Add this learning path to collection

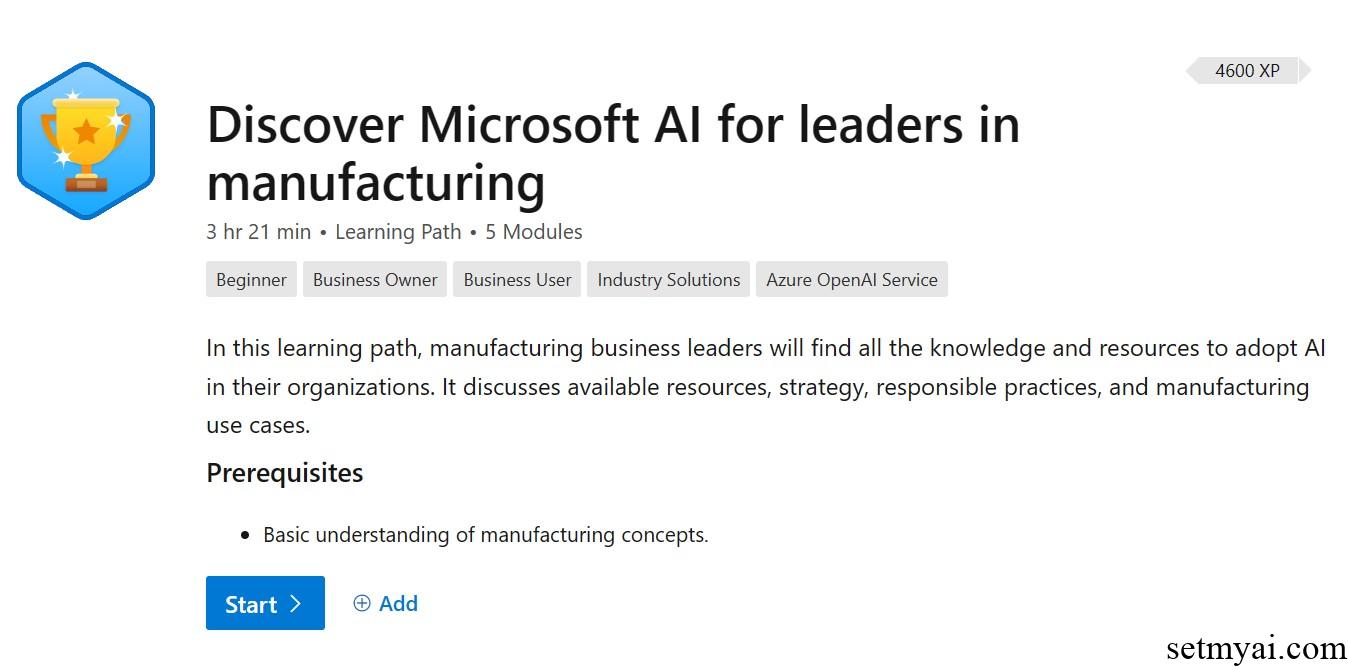coord(386,603)
